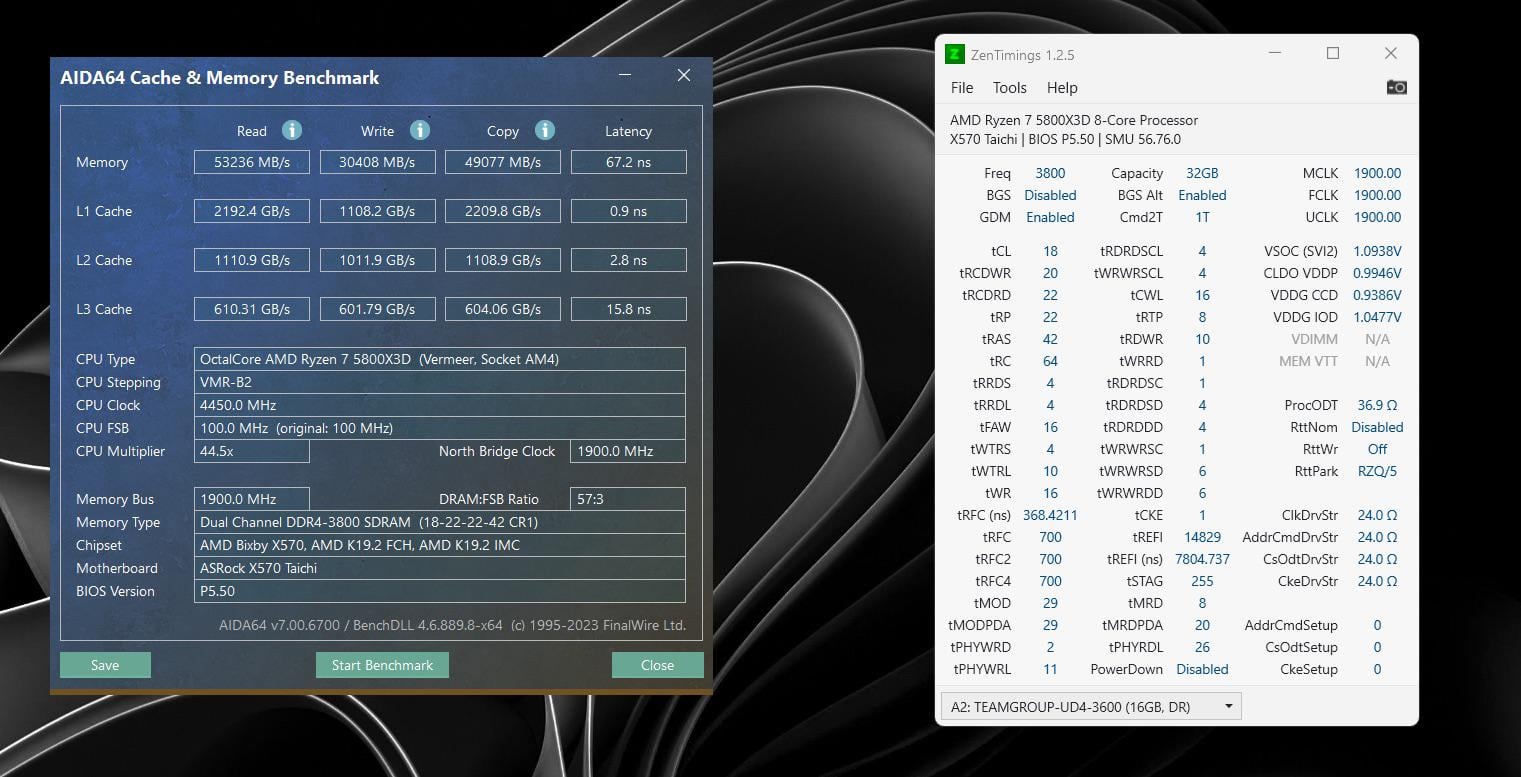Click the info icon next to Write
The image size is (1521, 777).
[x=420, y=130]
